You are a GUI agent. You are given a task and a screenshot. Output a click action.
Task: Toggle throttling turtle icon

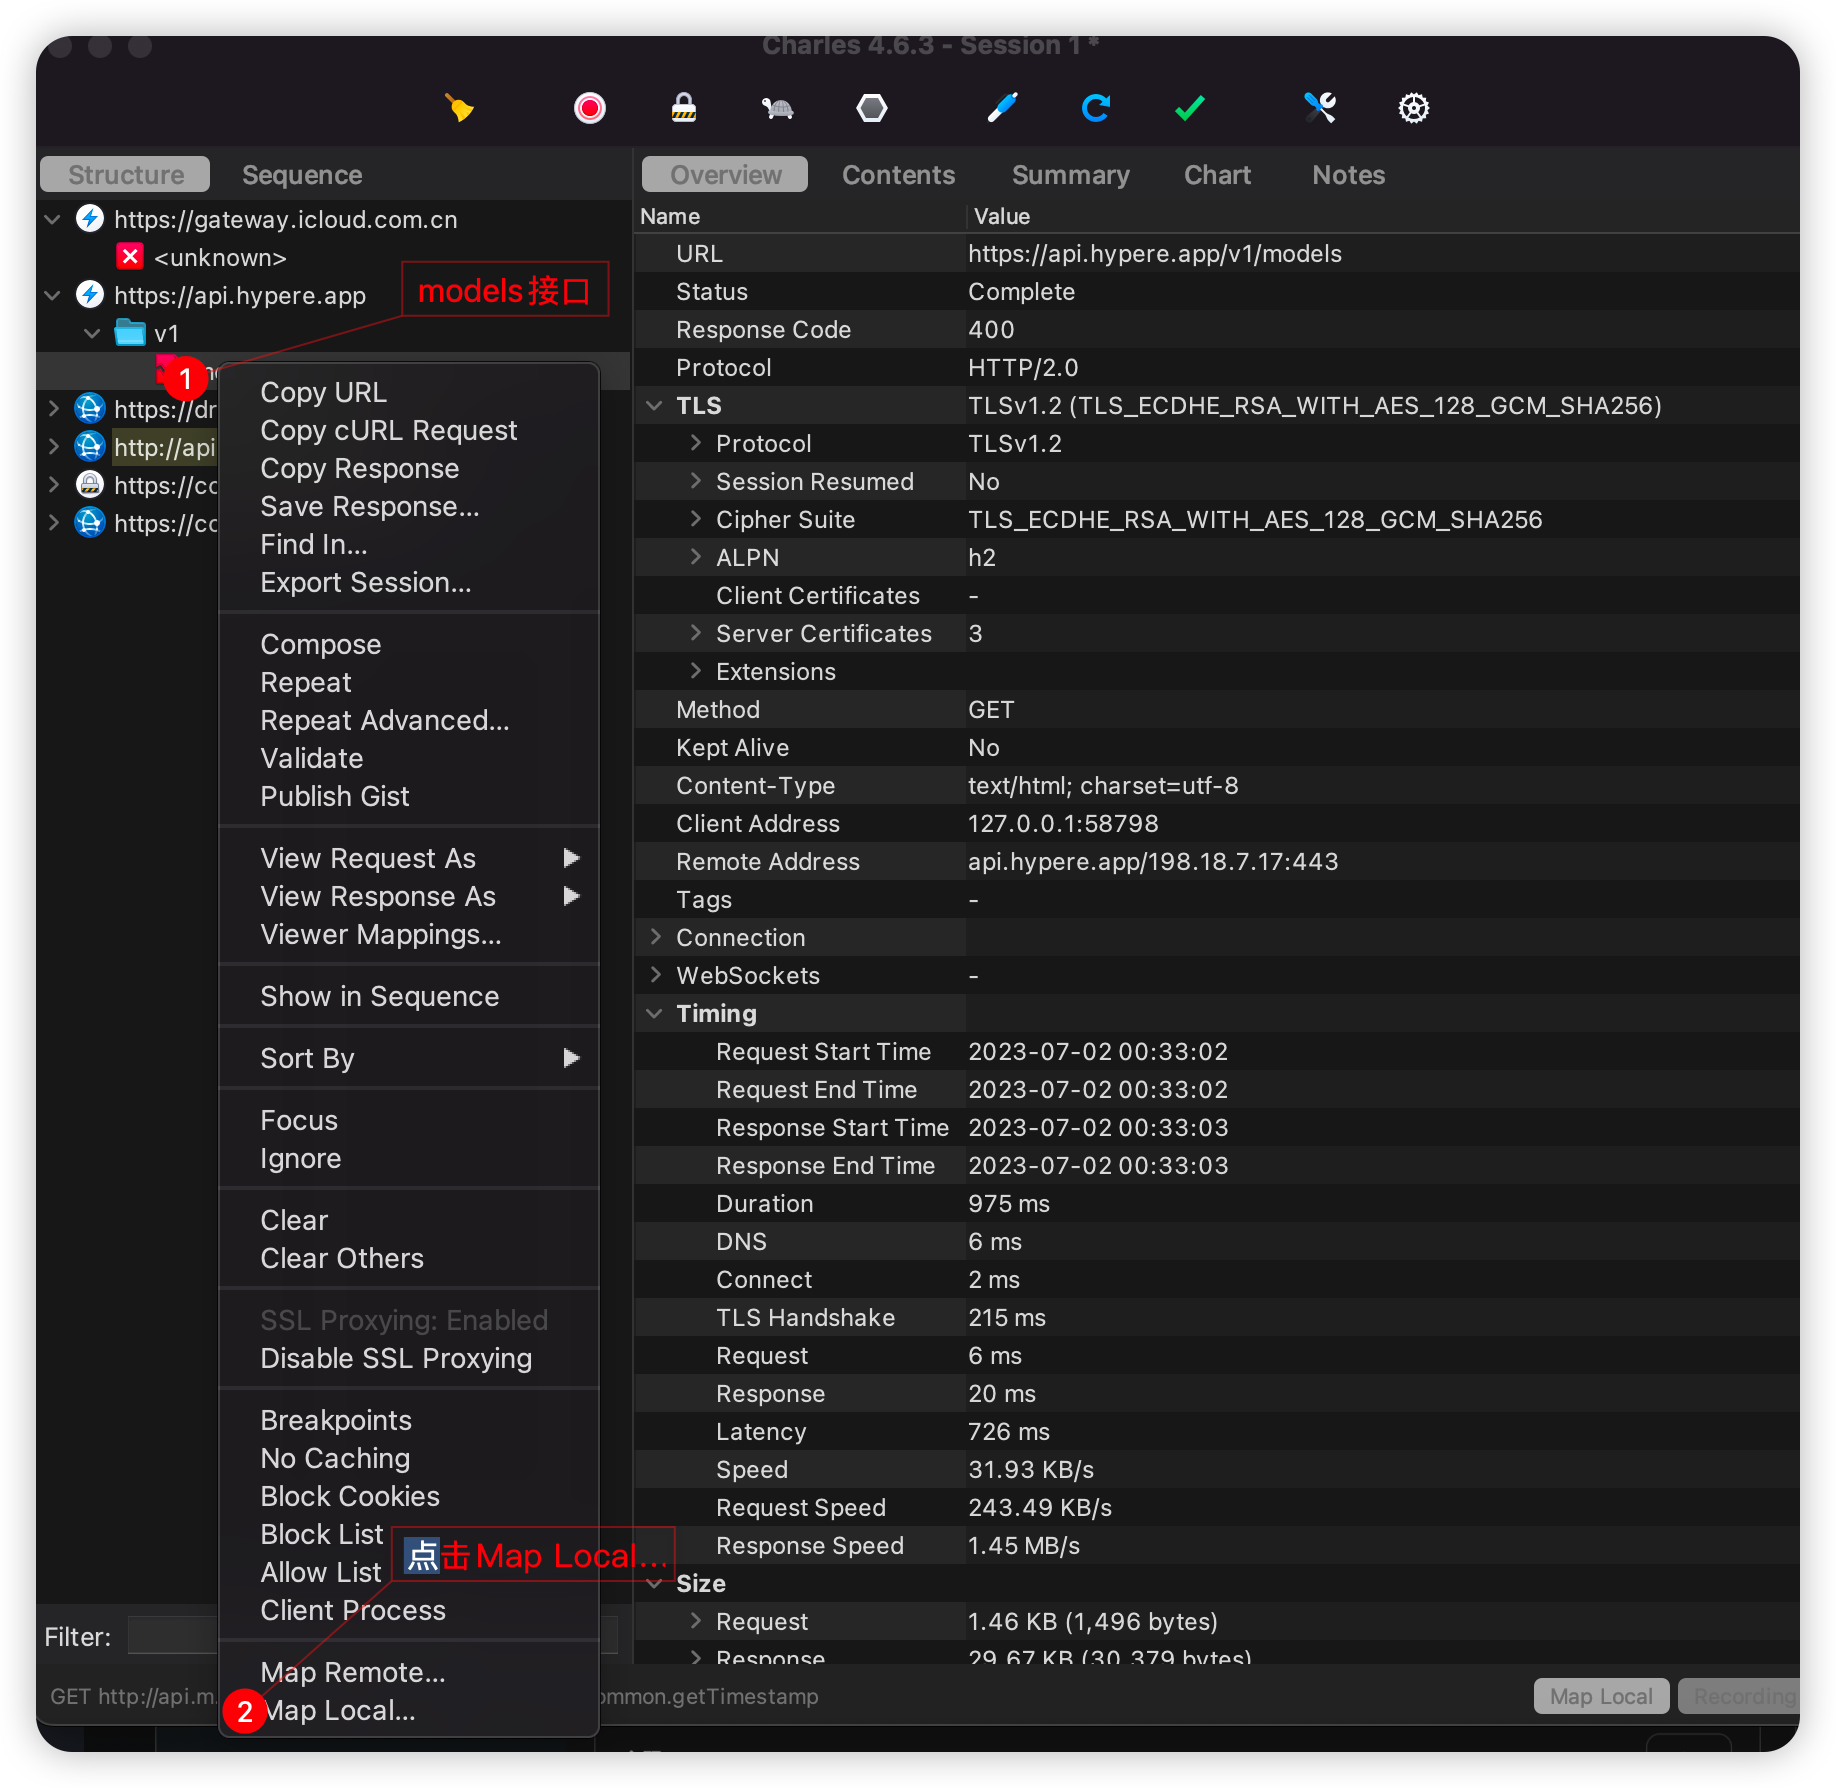click(777, 107)
